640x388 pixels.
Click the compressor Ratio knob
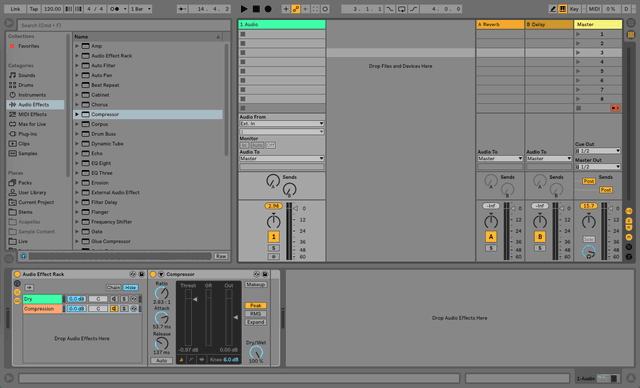click(162, 293)
